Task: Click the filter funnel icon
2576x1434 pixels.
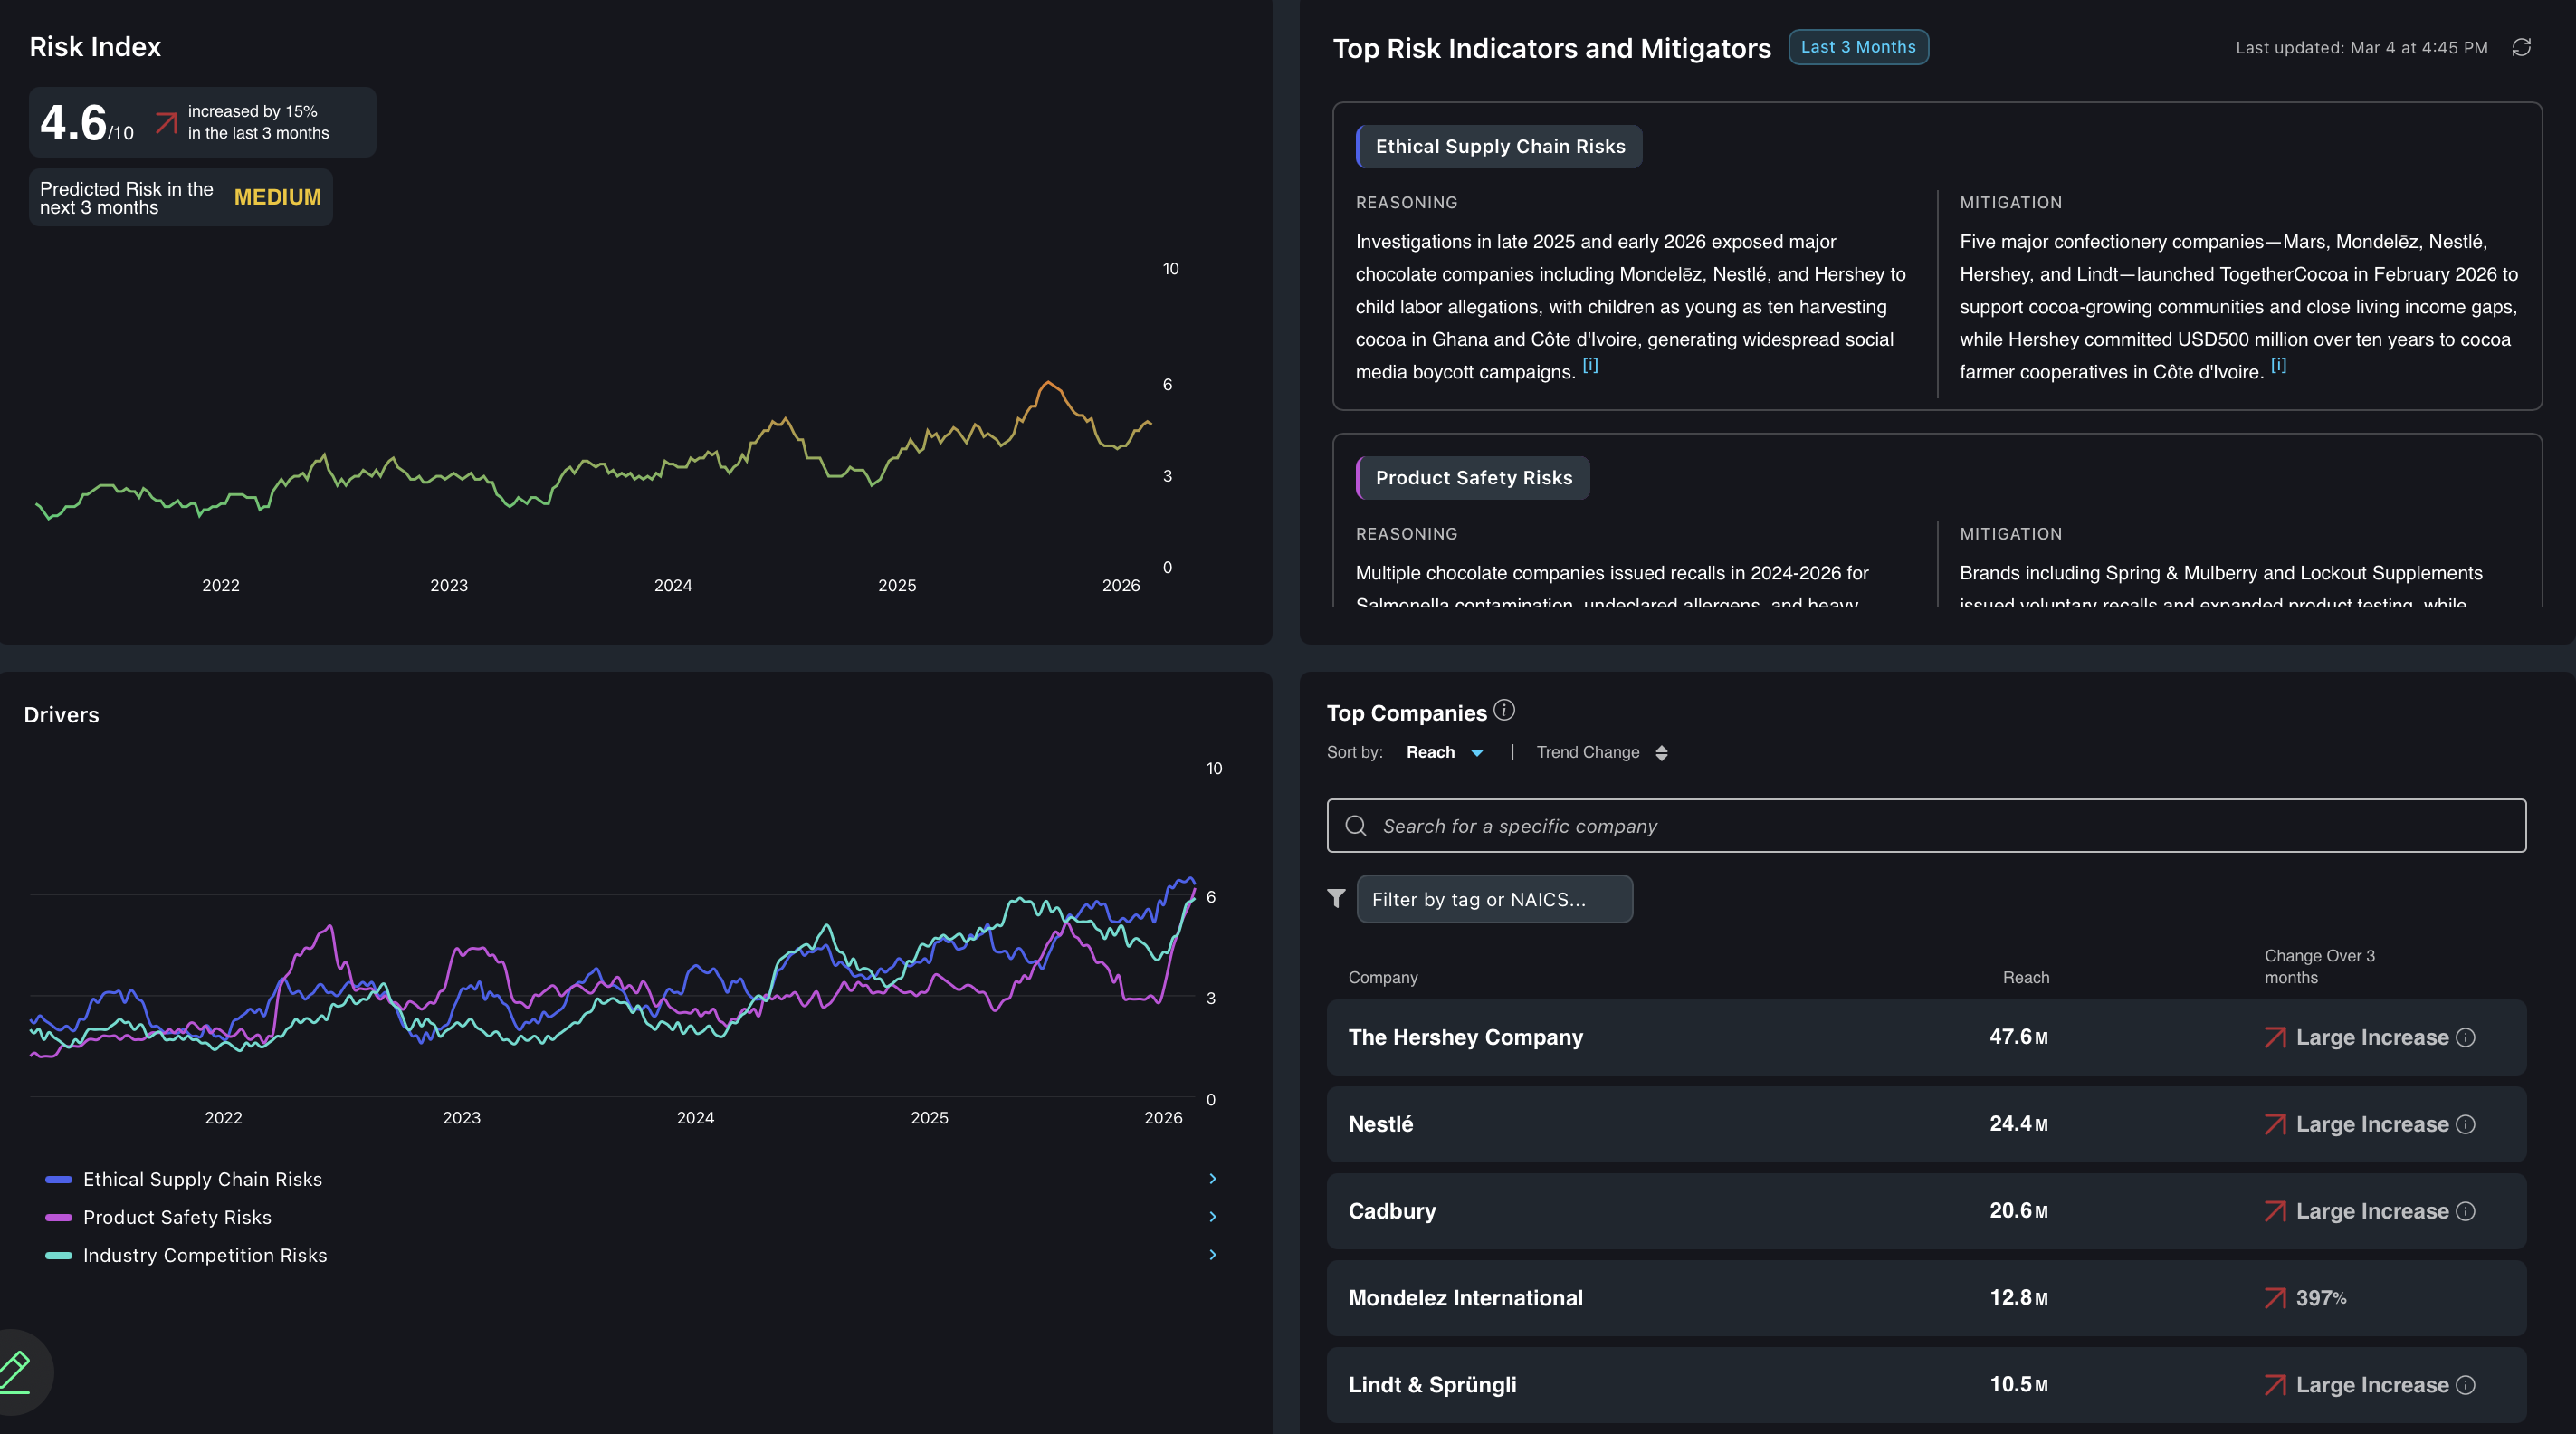Action: [x=1336, y=898]
